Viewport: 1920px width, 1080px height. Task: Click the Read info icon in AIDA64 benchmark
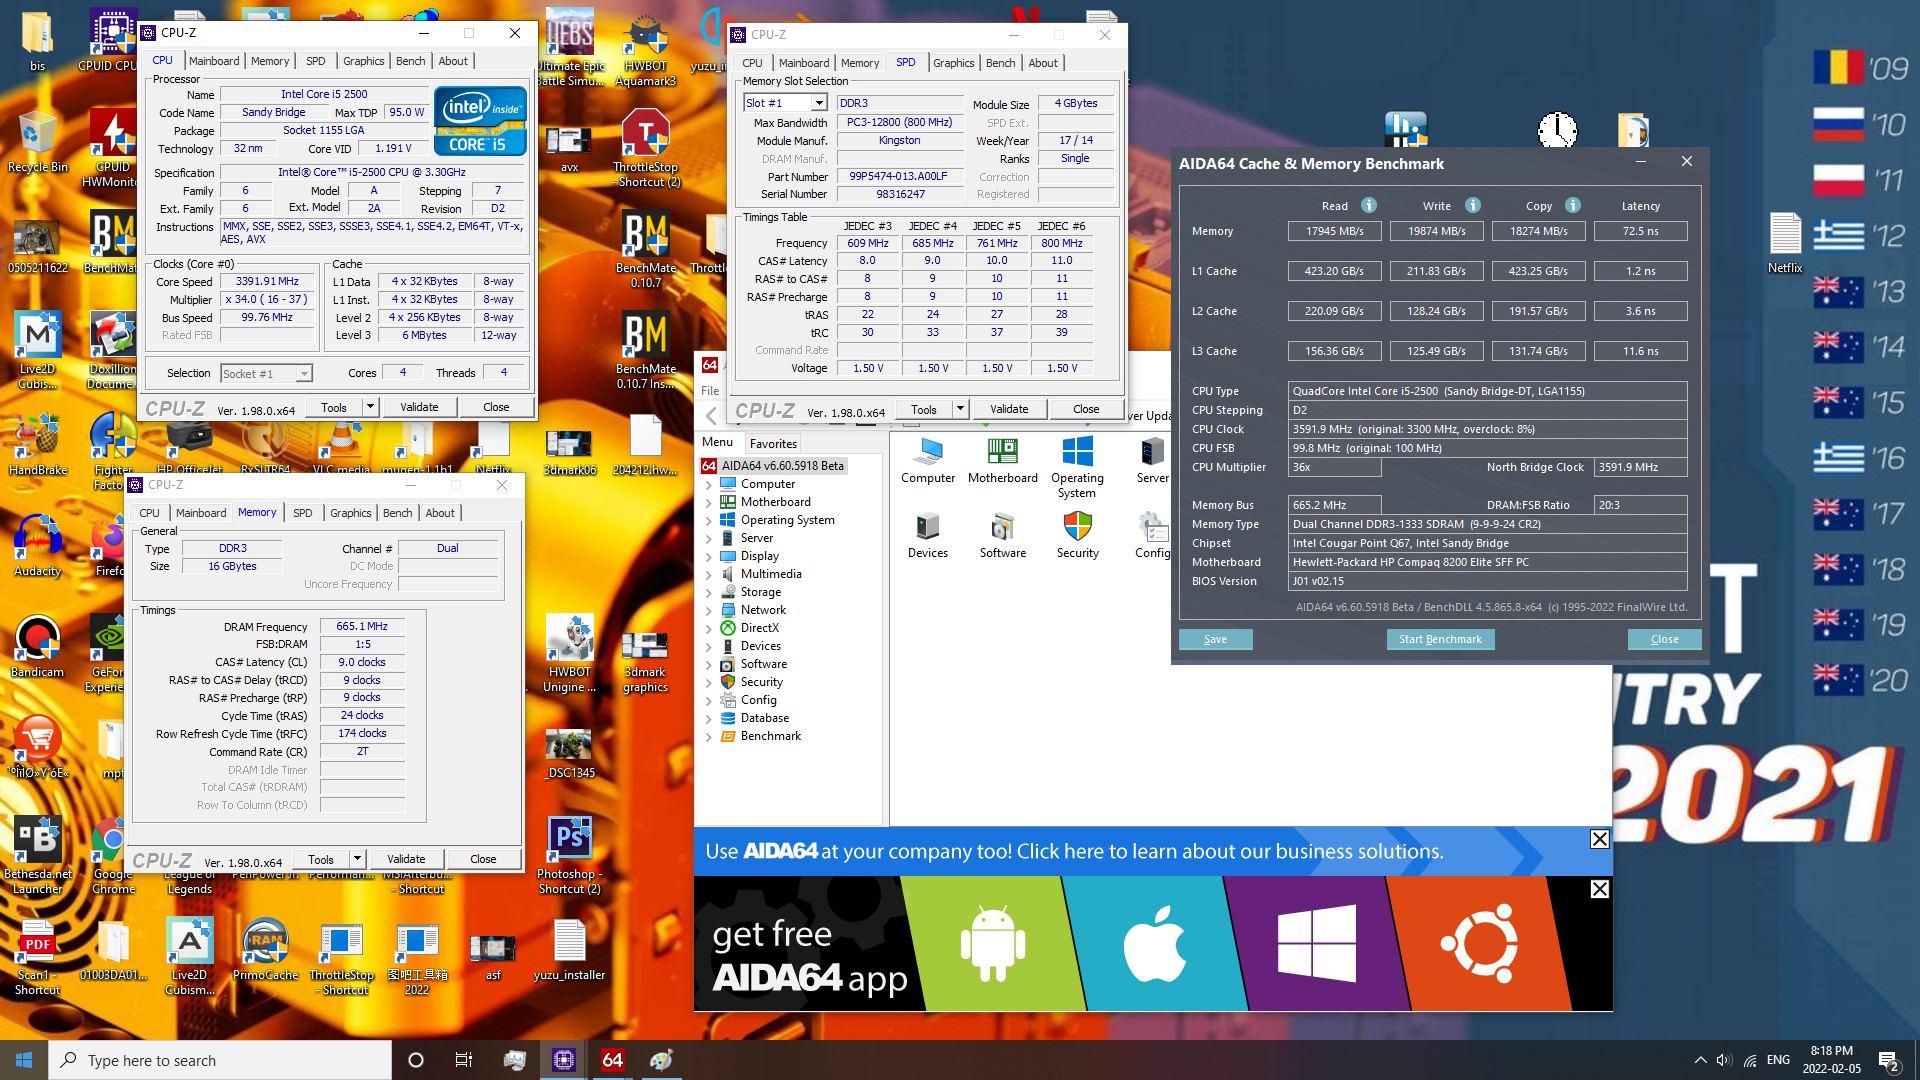tap(1369, 205)
